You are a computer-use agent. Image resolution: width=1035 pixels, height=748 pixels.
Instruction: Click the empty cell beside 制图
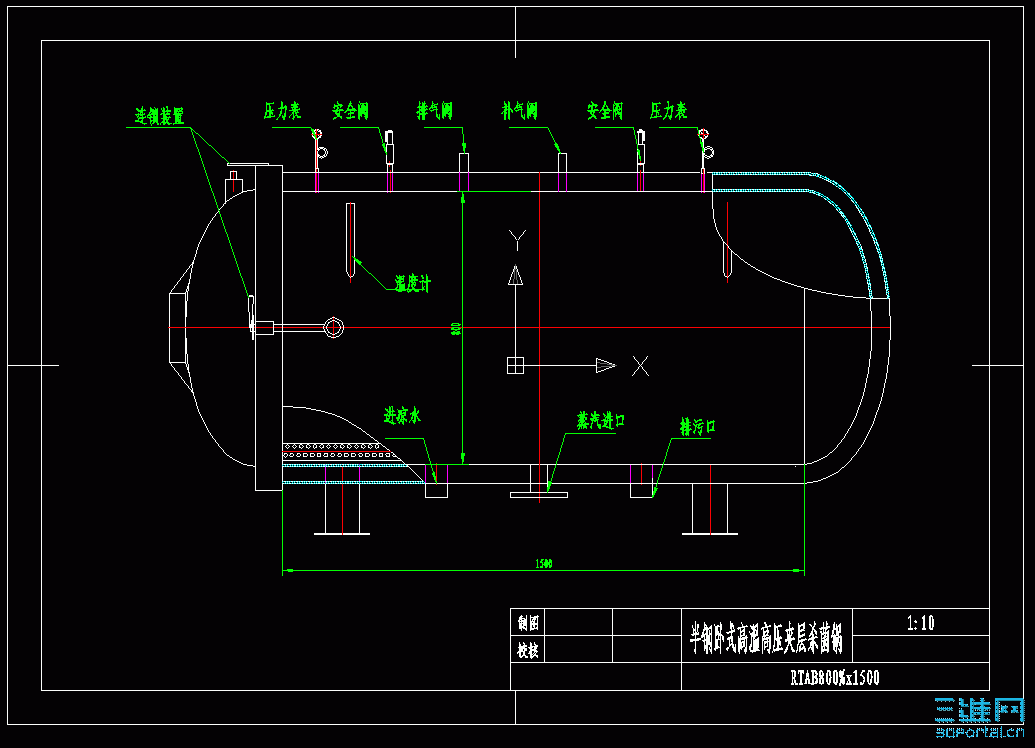coord(580,623)
